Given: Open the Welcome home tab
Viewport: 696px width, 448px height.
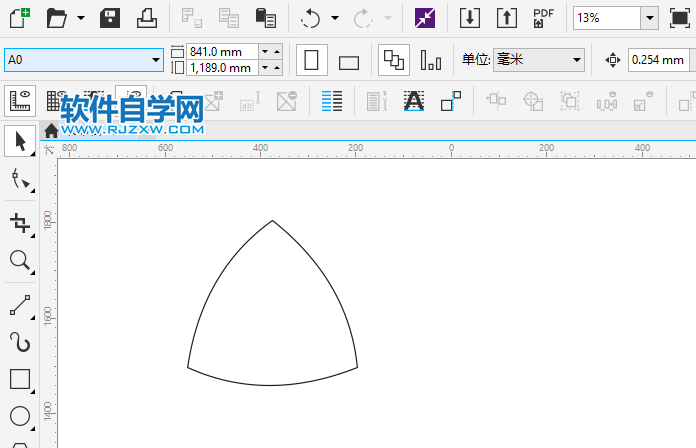Looking at the screenshot, I should click(x=51, y=130).
